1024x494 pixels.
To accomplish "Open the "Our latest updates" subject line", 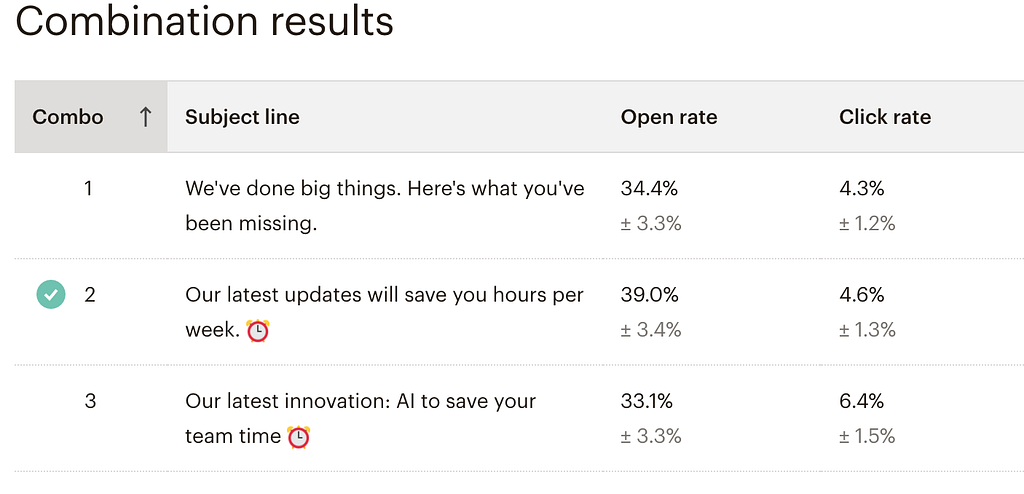I will point(384,295).
